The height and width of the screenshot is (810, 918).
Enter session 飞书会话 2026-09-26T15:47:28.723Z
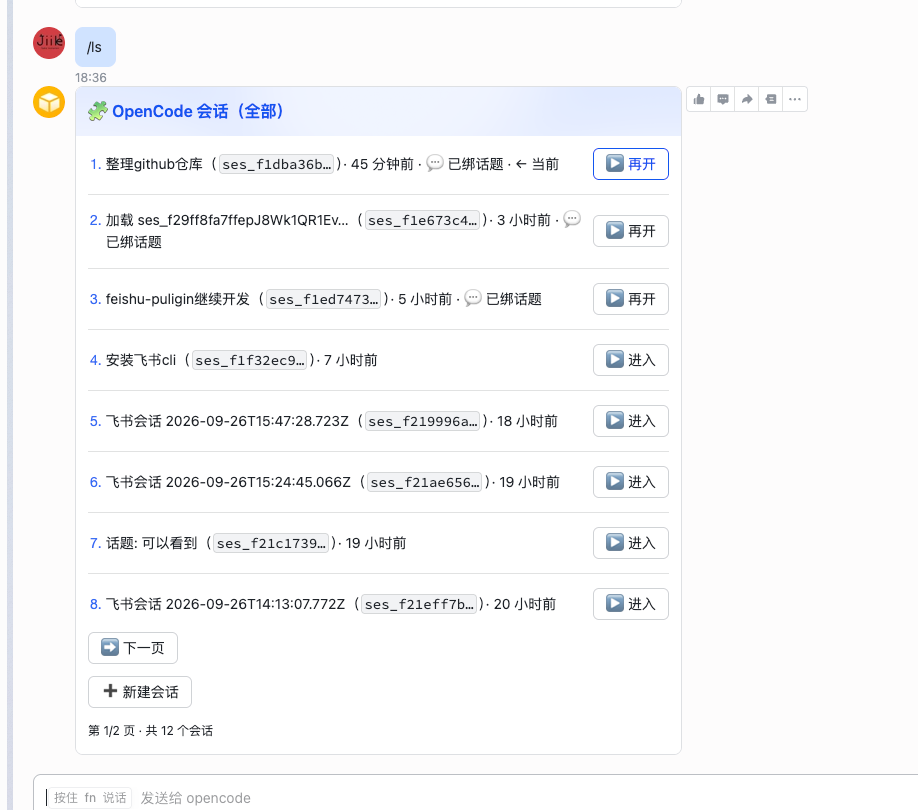click(631, 421)
